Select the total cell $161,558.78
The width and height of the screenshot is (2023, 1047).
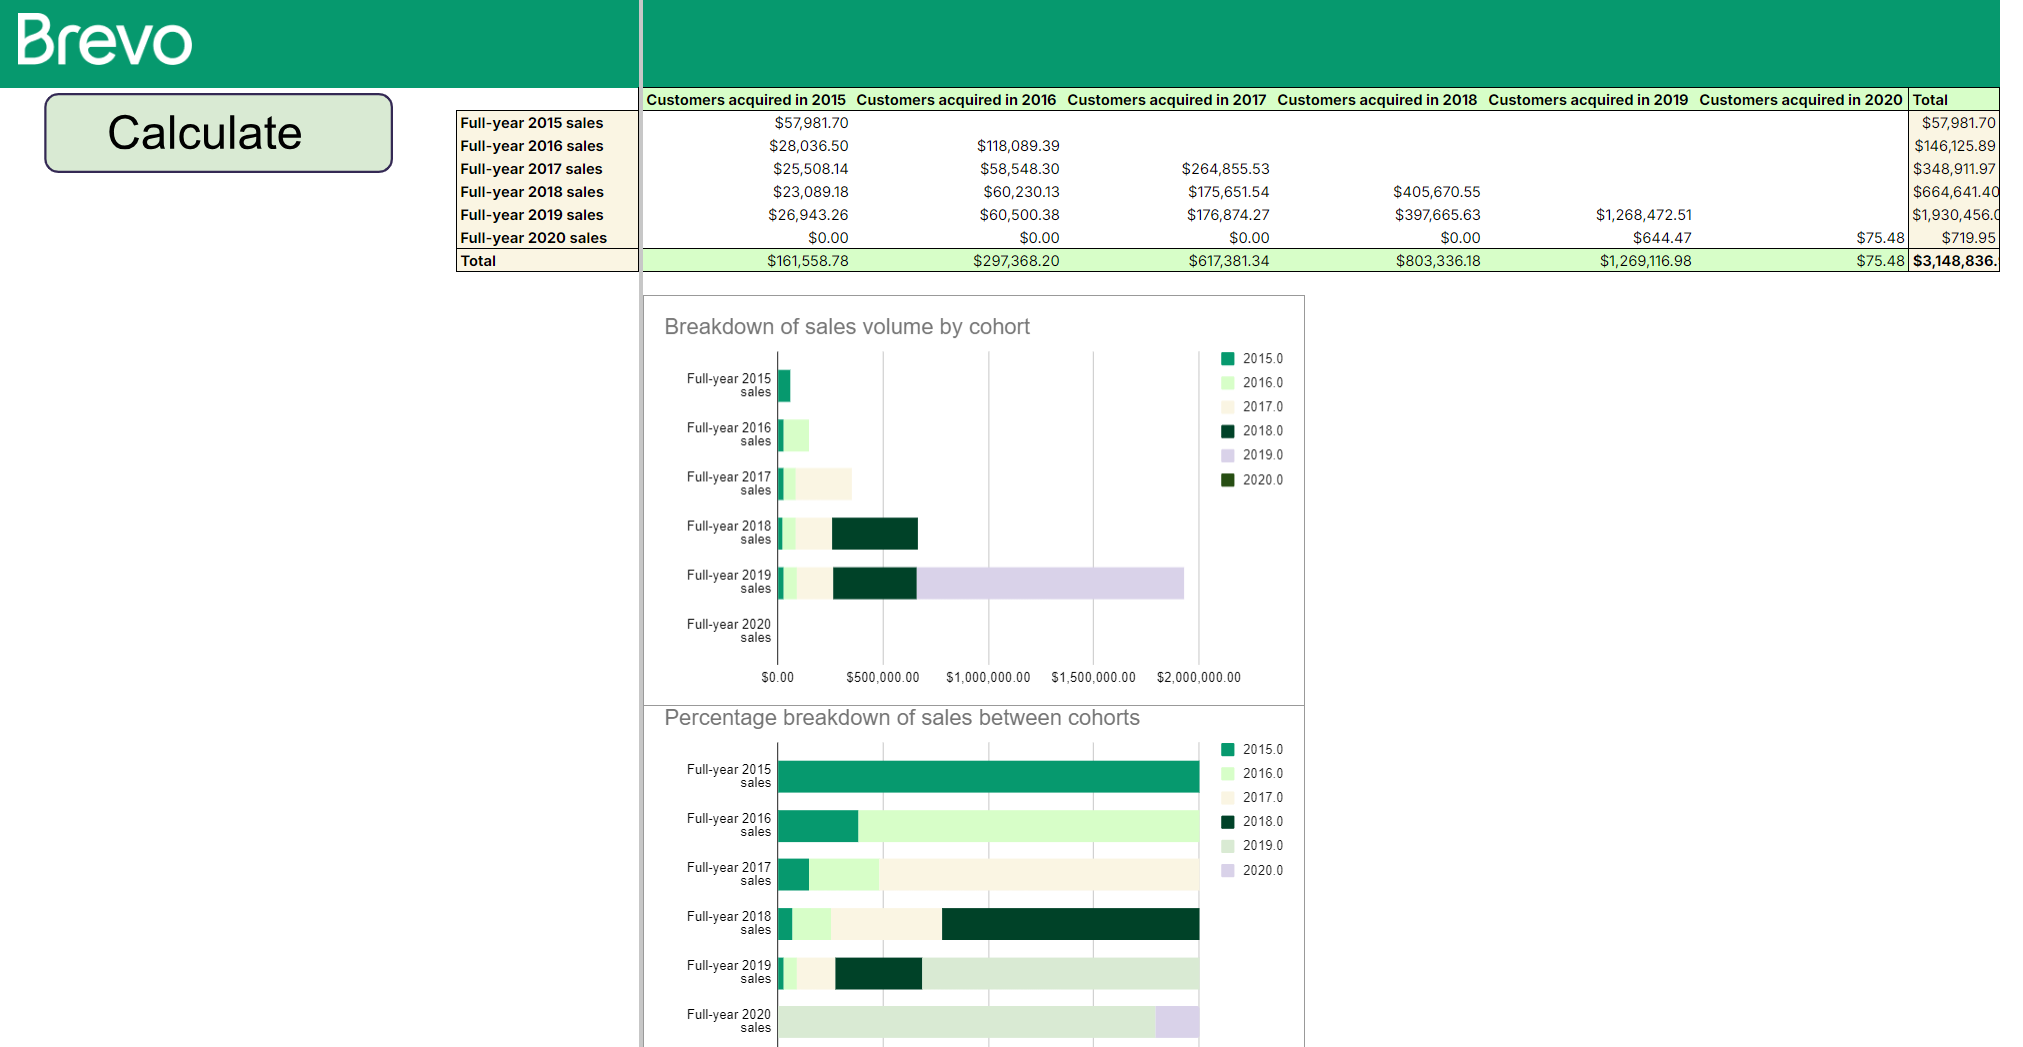tap(747, 261)
